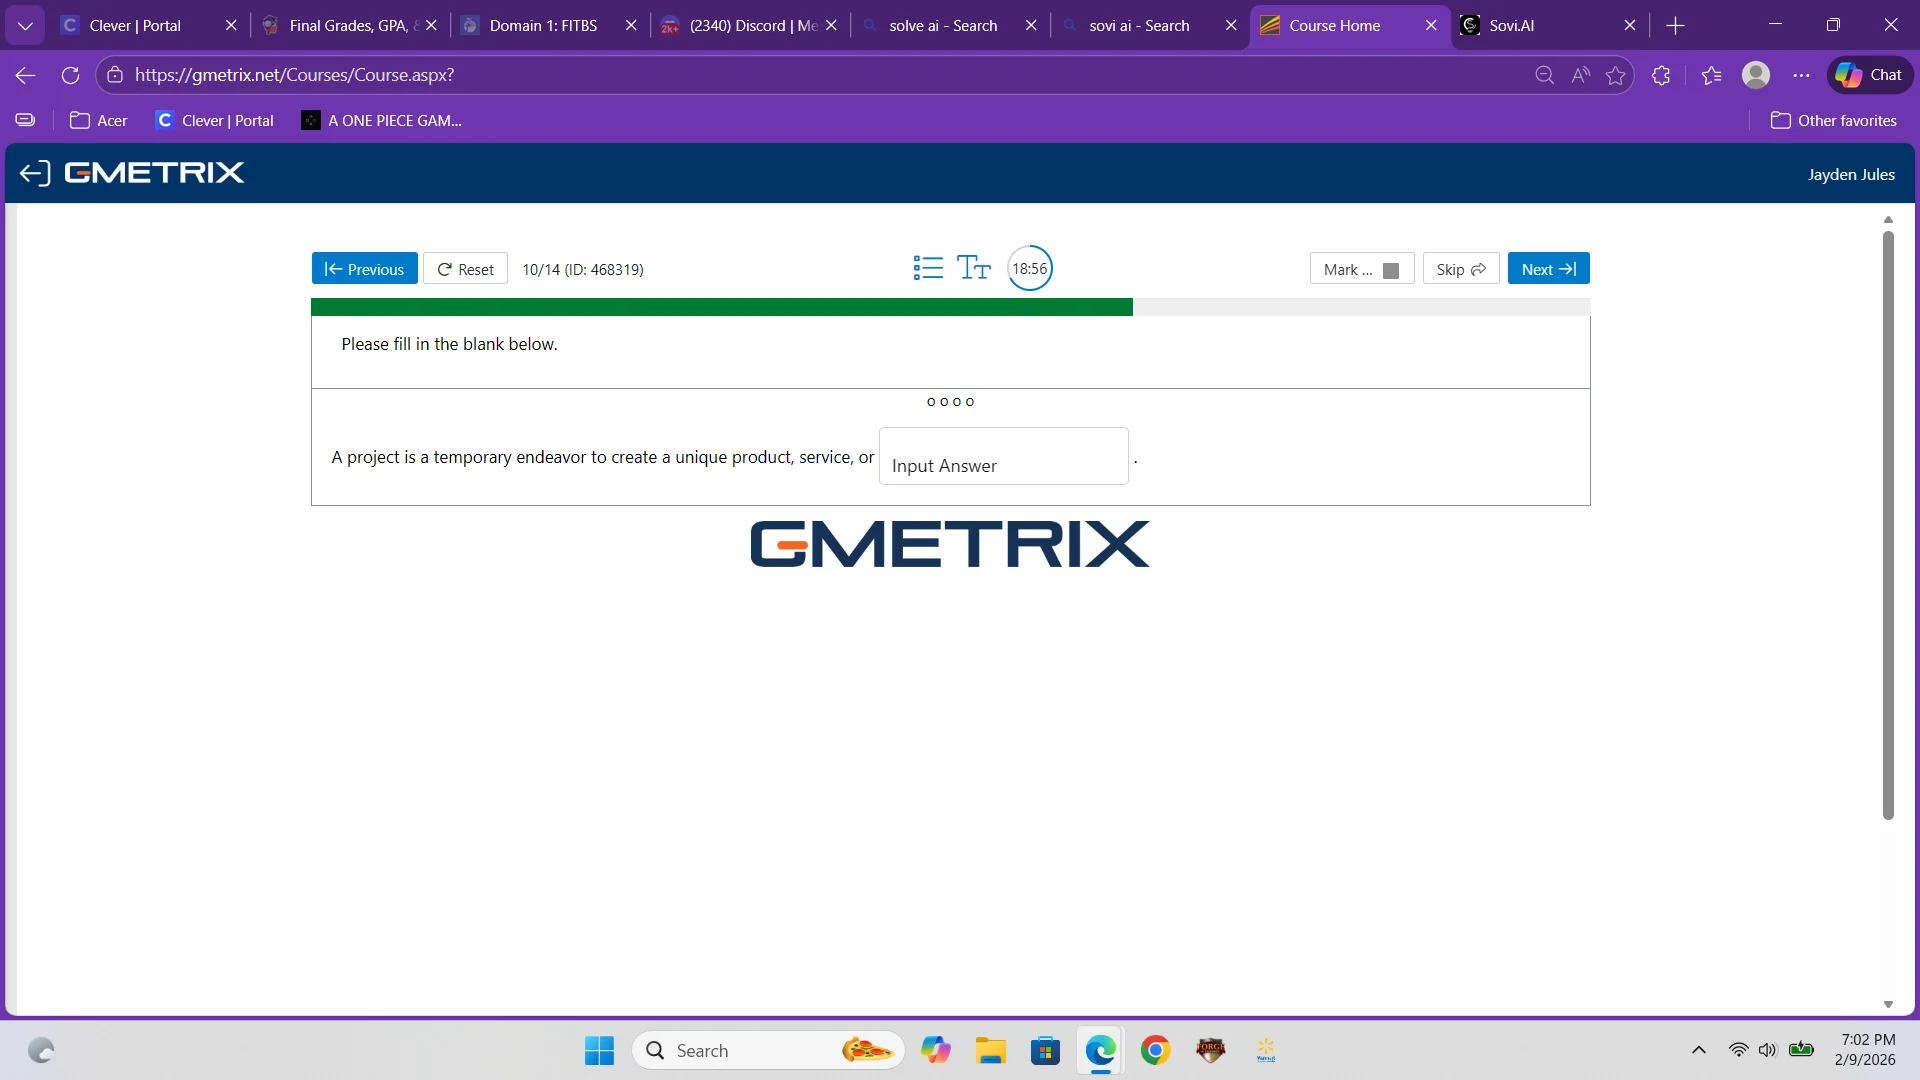This screenshot has height=1080, width=1920.
Task: Expand the tab search chevron dropdown
Action: coord(25,26)
